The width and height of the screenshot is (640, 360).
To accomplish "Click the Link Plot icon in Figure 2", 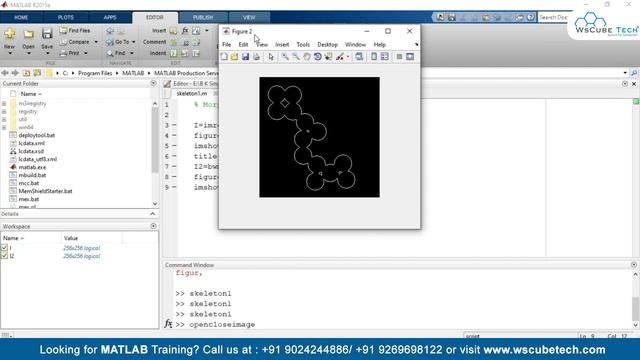I will coord(359,57).
